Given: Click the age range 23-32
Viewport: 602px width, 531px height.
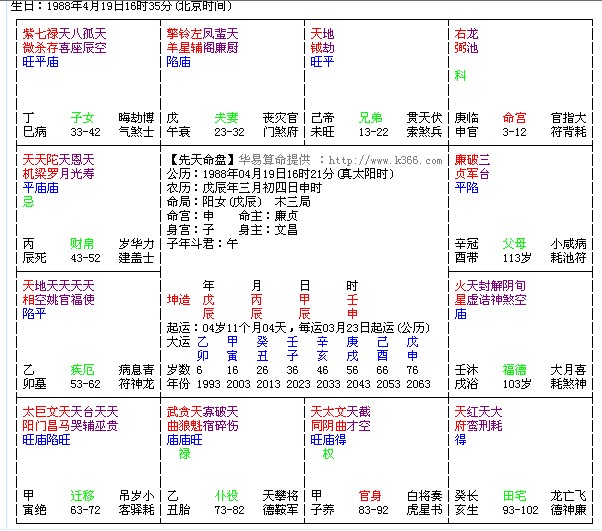Looking at the screenshot, I should click(x=229, y=132).
